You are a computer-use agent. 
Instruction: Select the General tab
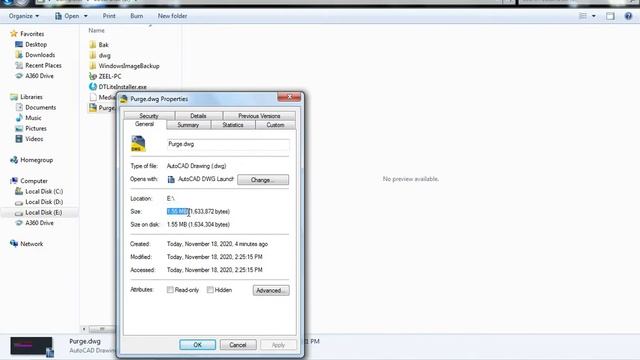[144, 124]
